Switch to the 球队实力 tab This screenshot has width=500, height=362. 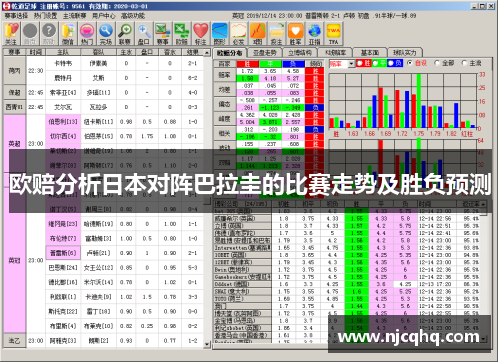[x=405, y=53]
